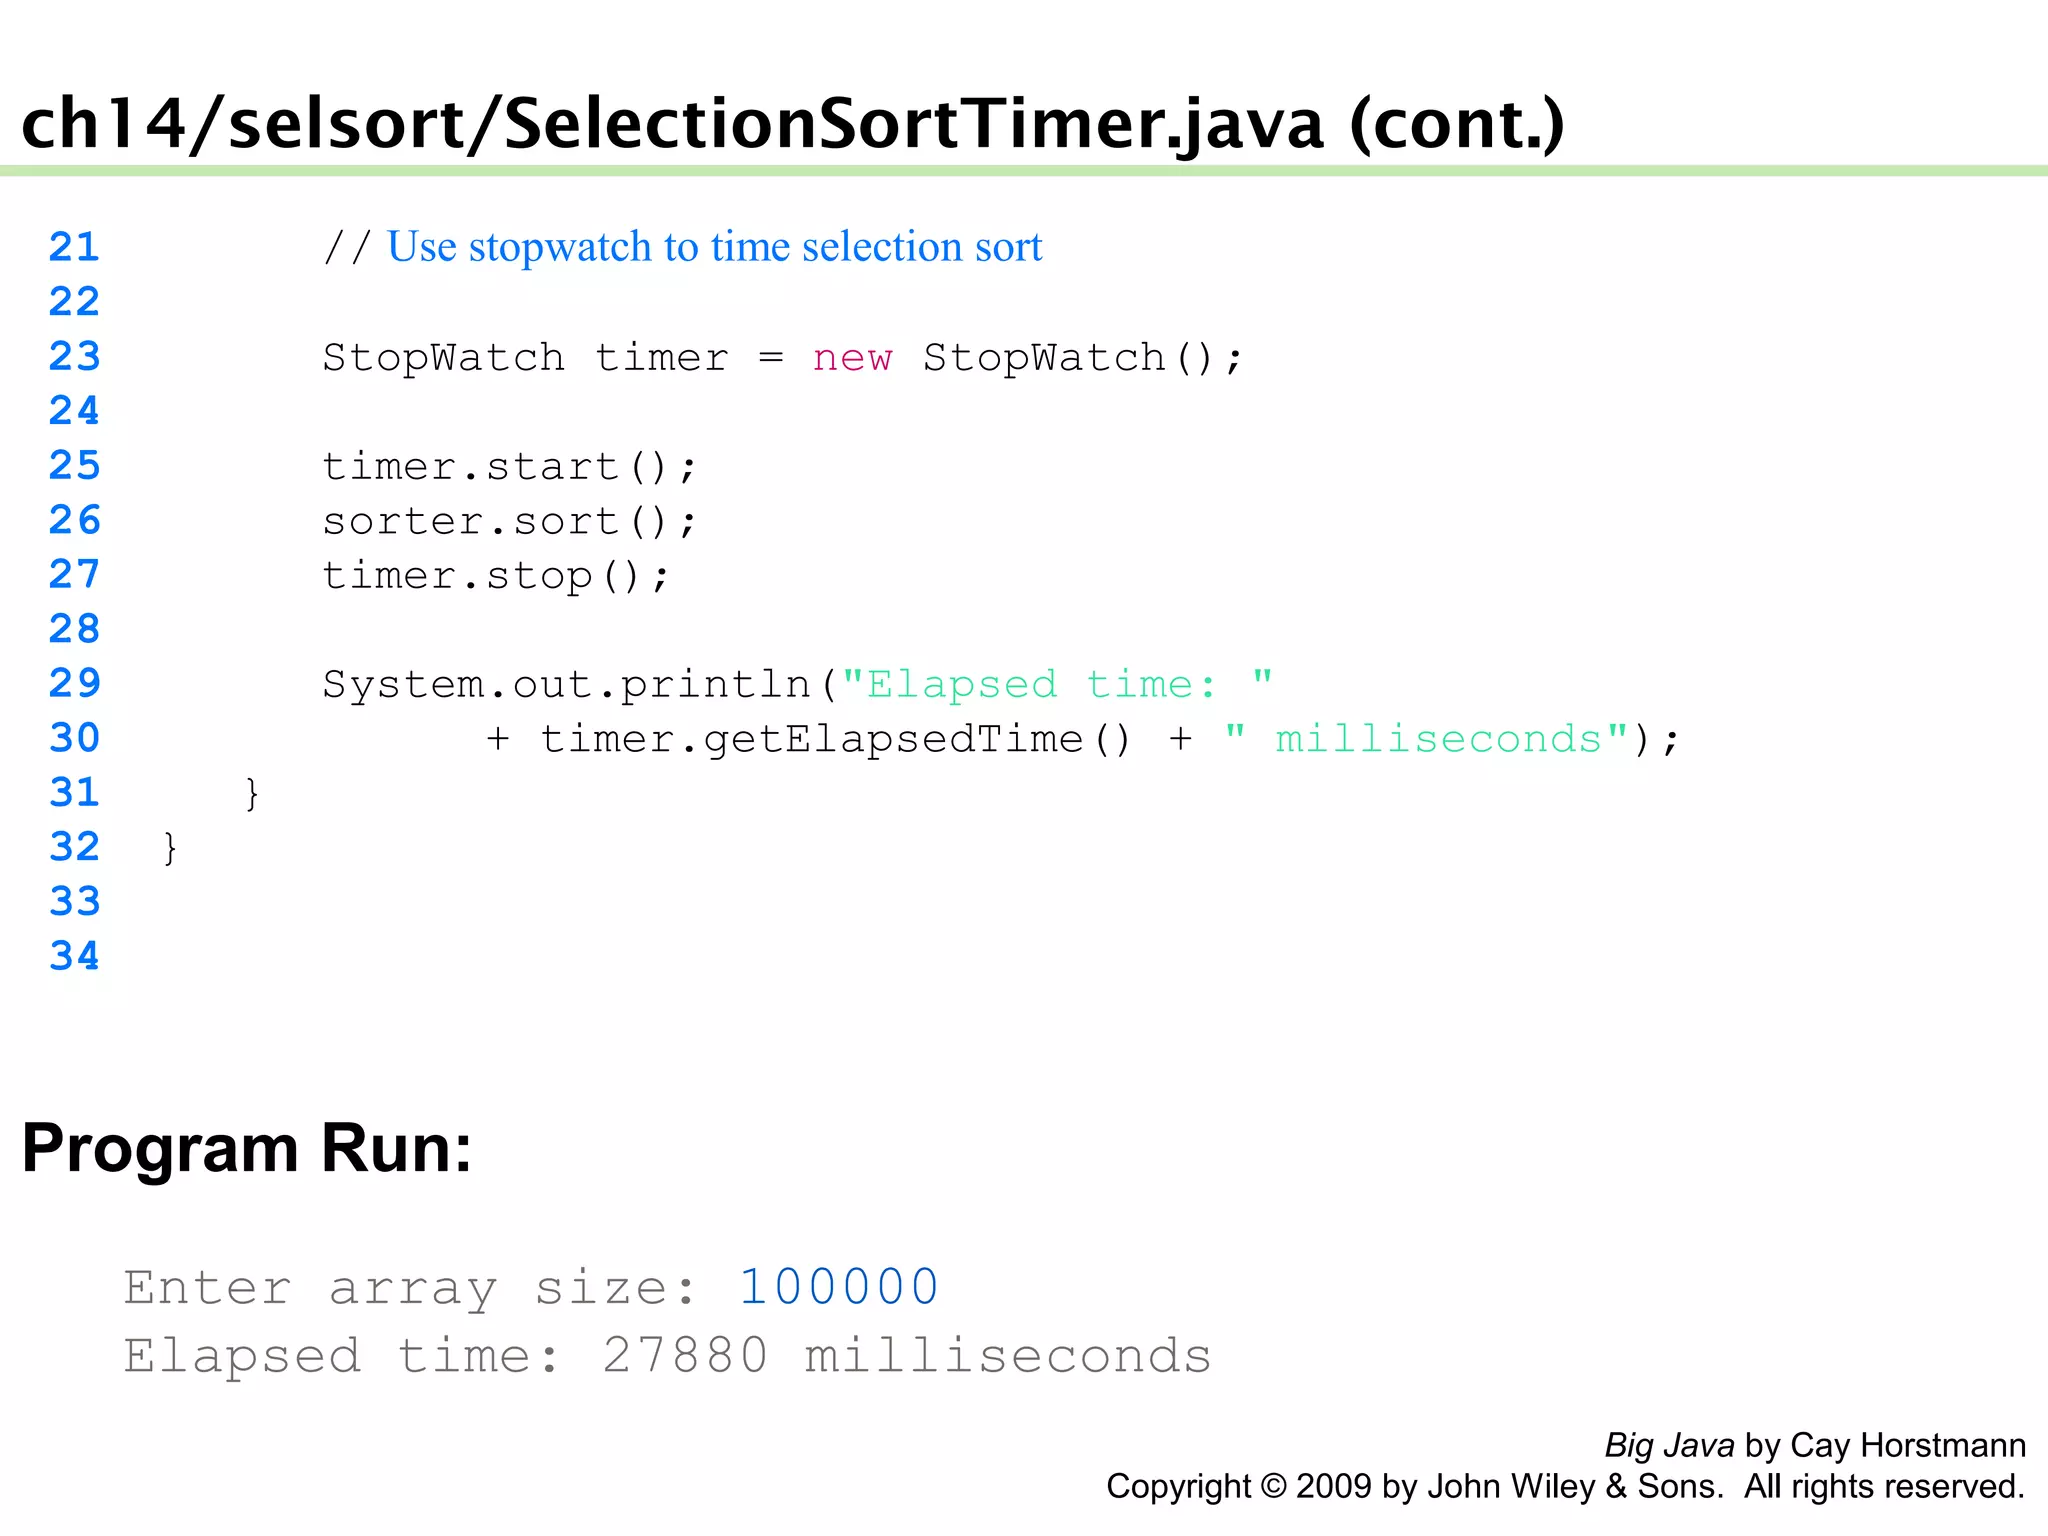Viewport: 2048px width, 1536px height.
Task: Click the code 'sorter.sort();'
Action: (509, 521)
